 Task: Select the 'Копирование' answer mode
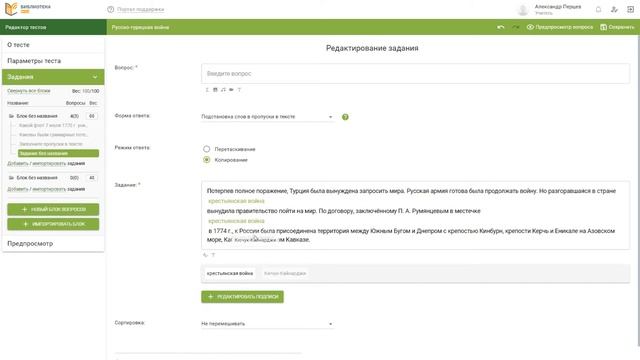[x=207, y=160]
